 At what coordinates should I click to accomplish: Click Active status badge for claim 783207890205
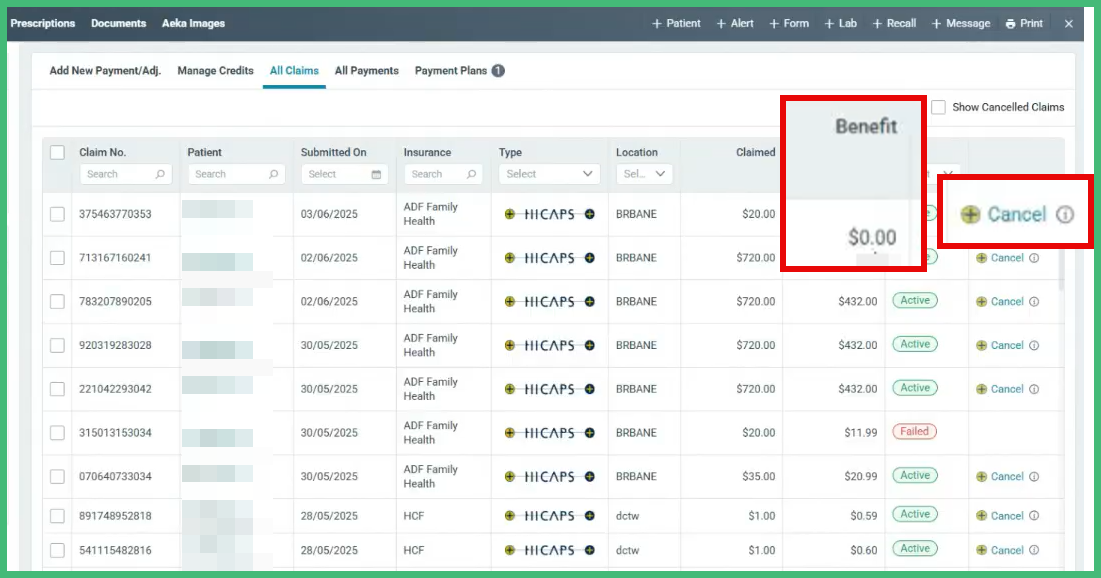[x=915, y=300]
